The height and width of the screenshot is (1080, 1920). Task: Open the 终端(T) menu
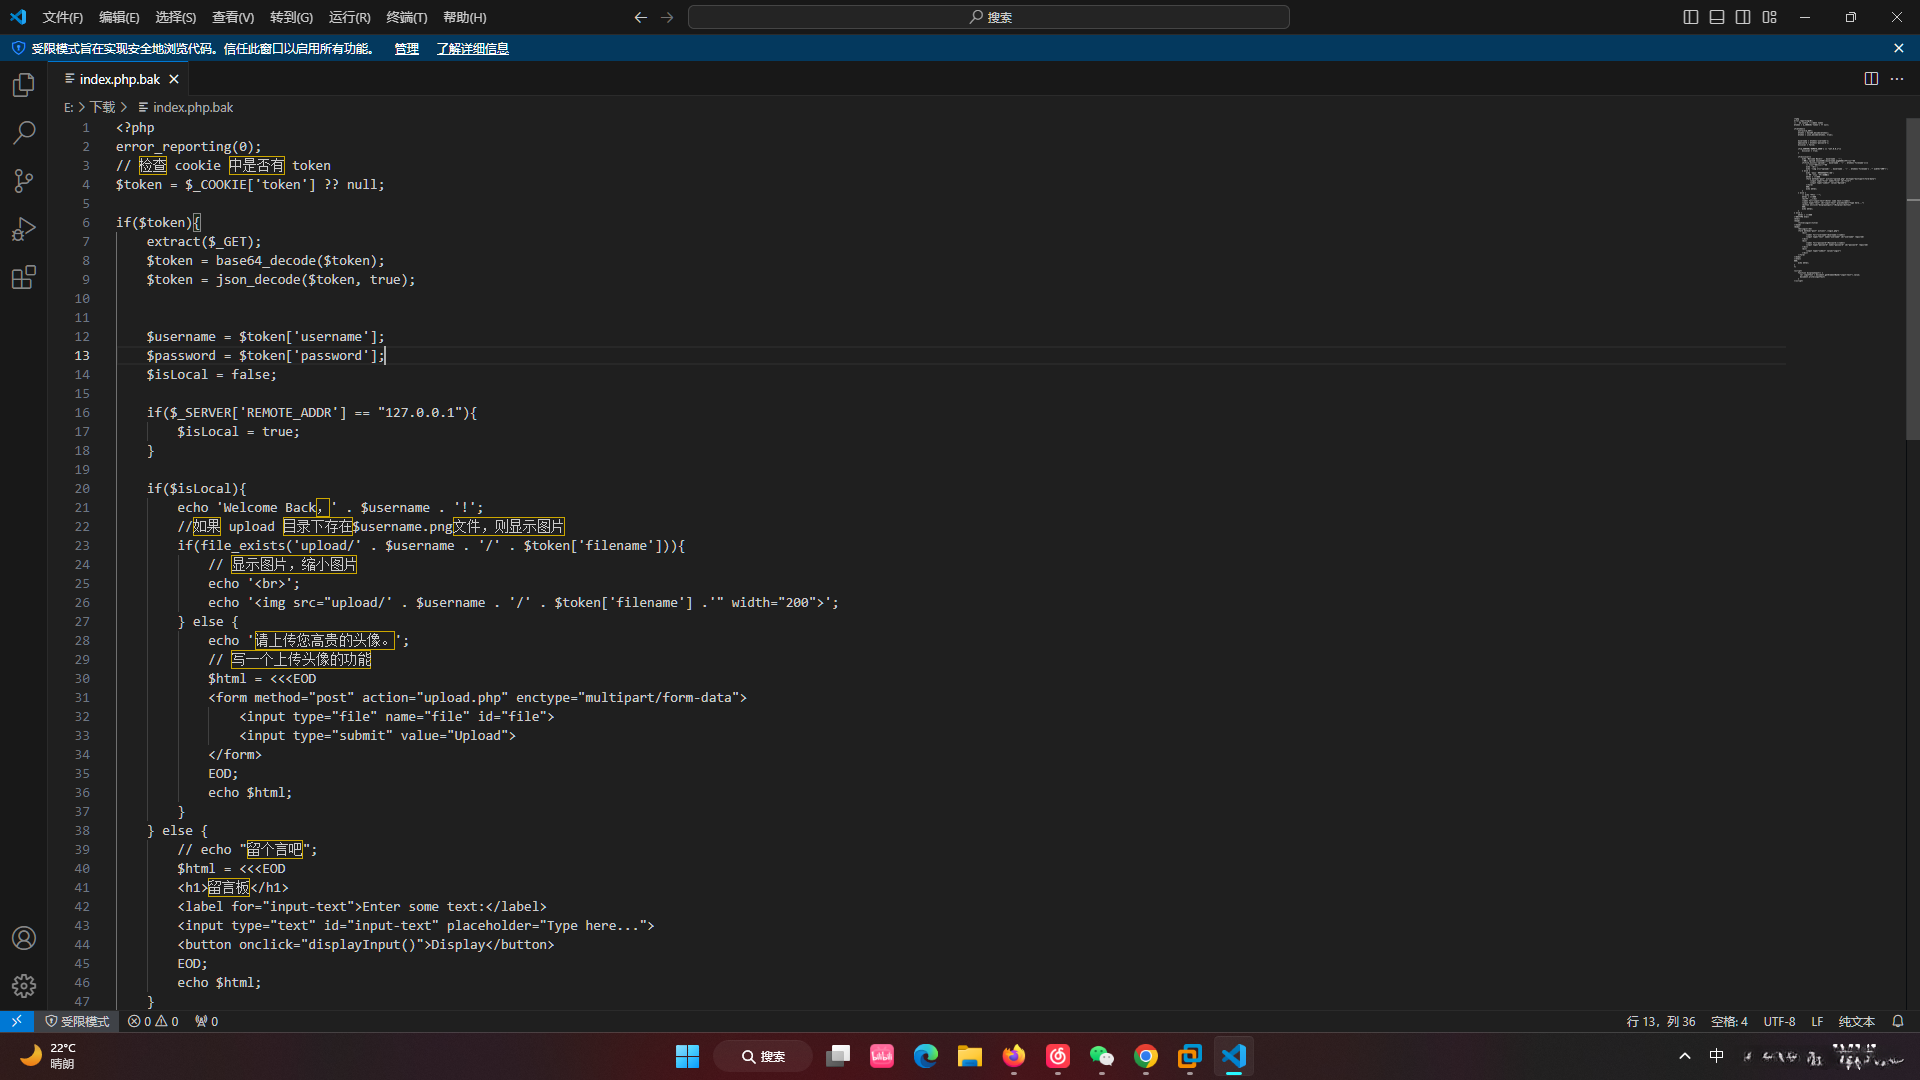coord(406,17)
